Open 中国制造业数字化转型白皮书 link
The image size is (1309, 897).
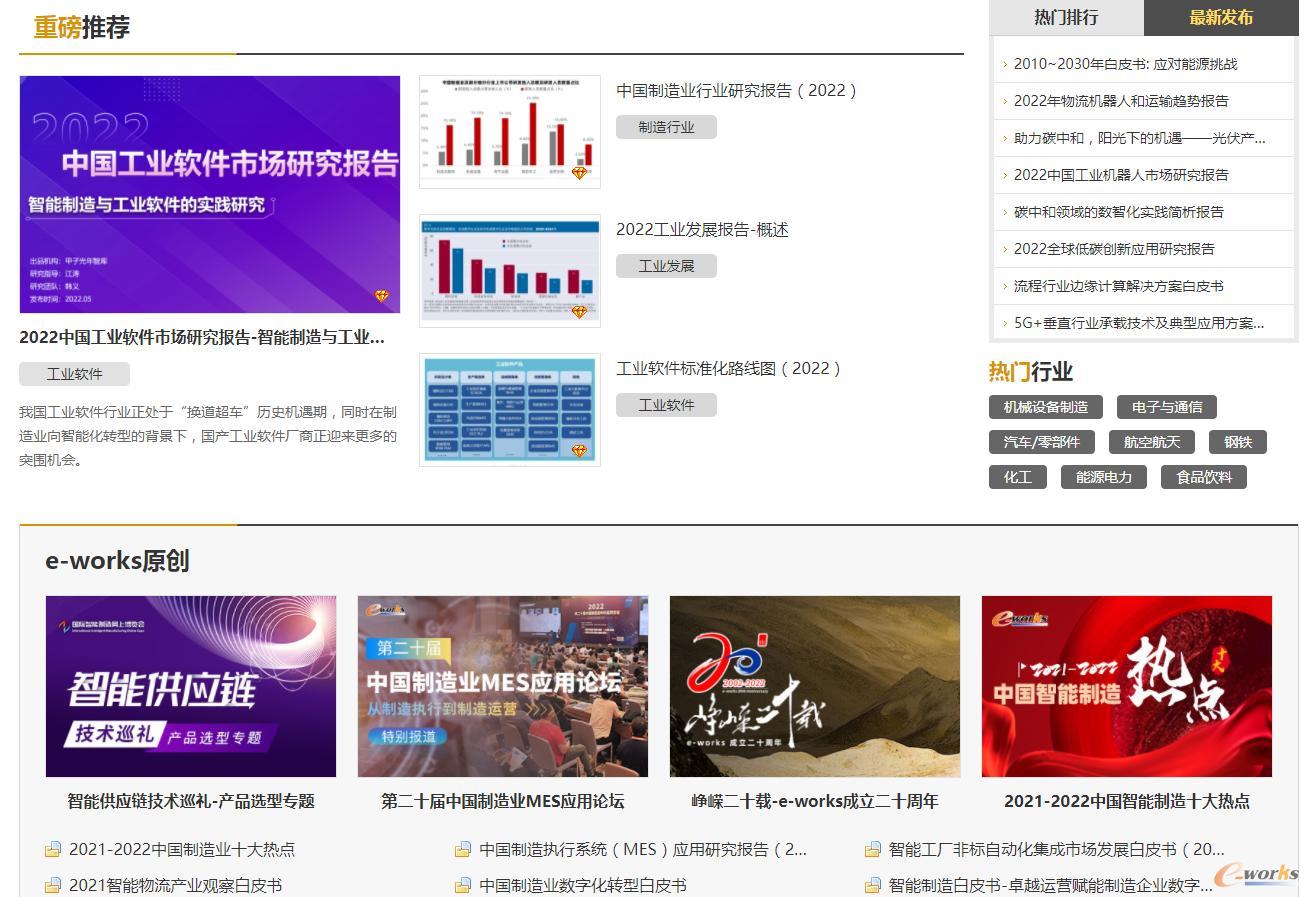(583, 886)
